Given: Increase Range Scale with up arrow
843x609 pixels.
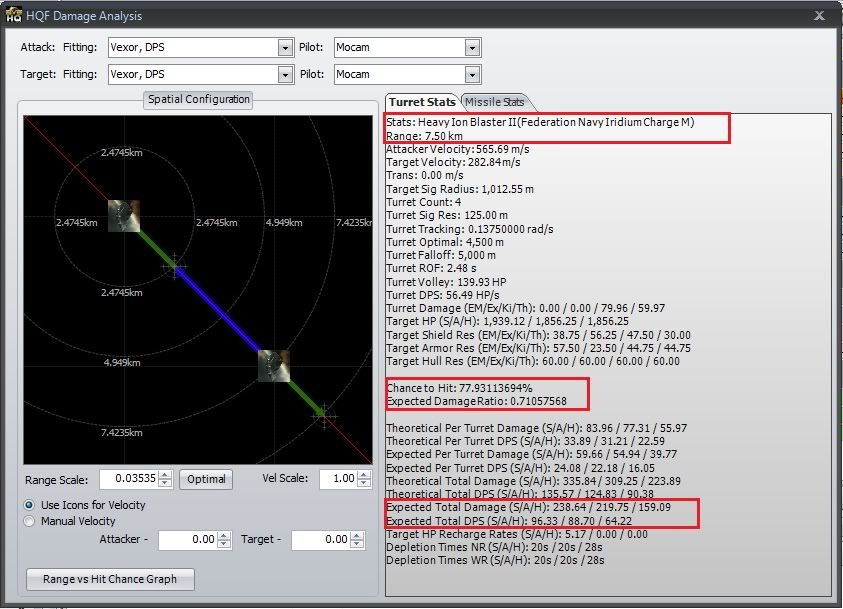Looking at the screenshot, I should (x=166, y=475).
